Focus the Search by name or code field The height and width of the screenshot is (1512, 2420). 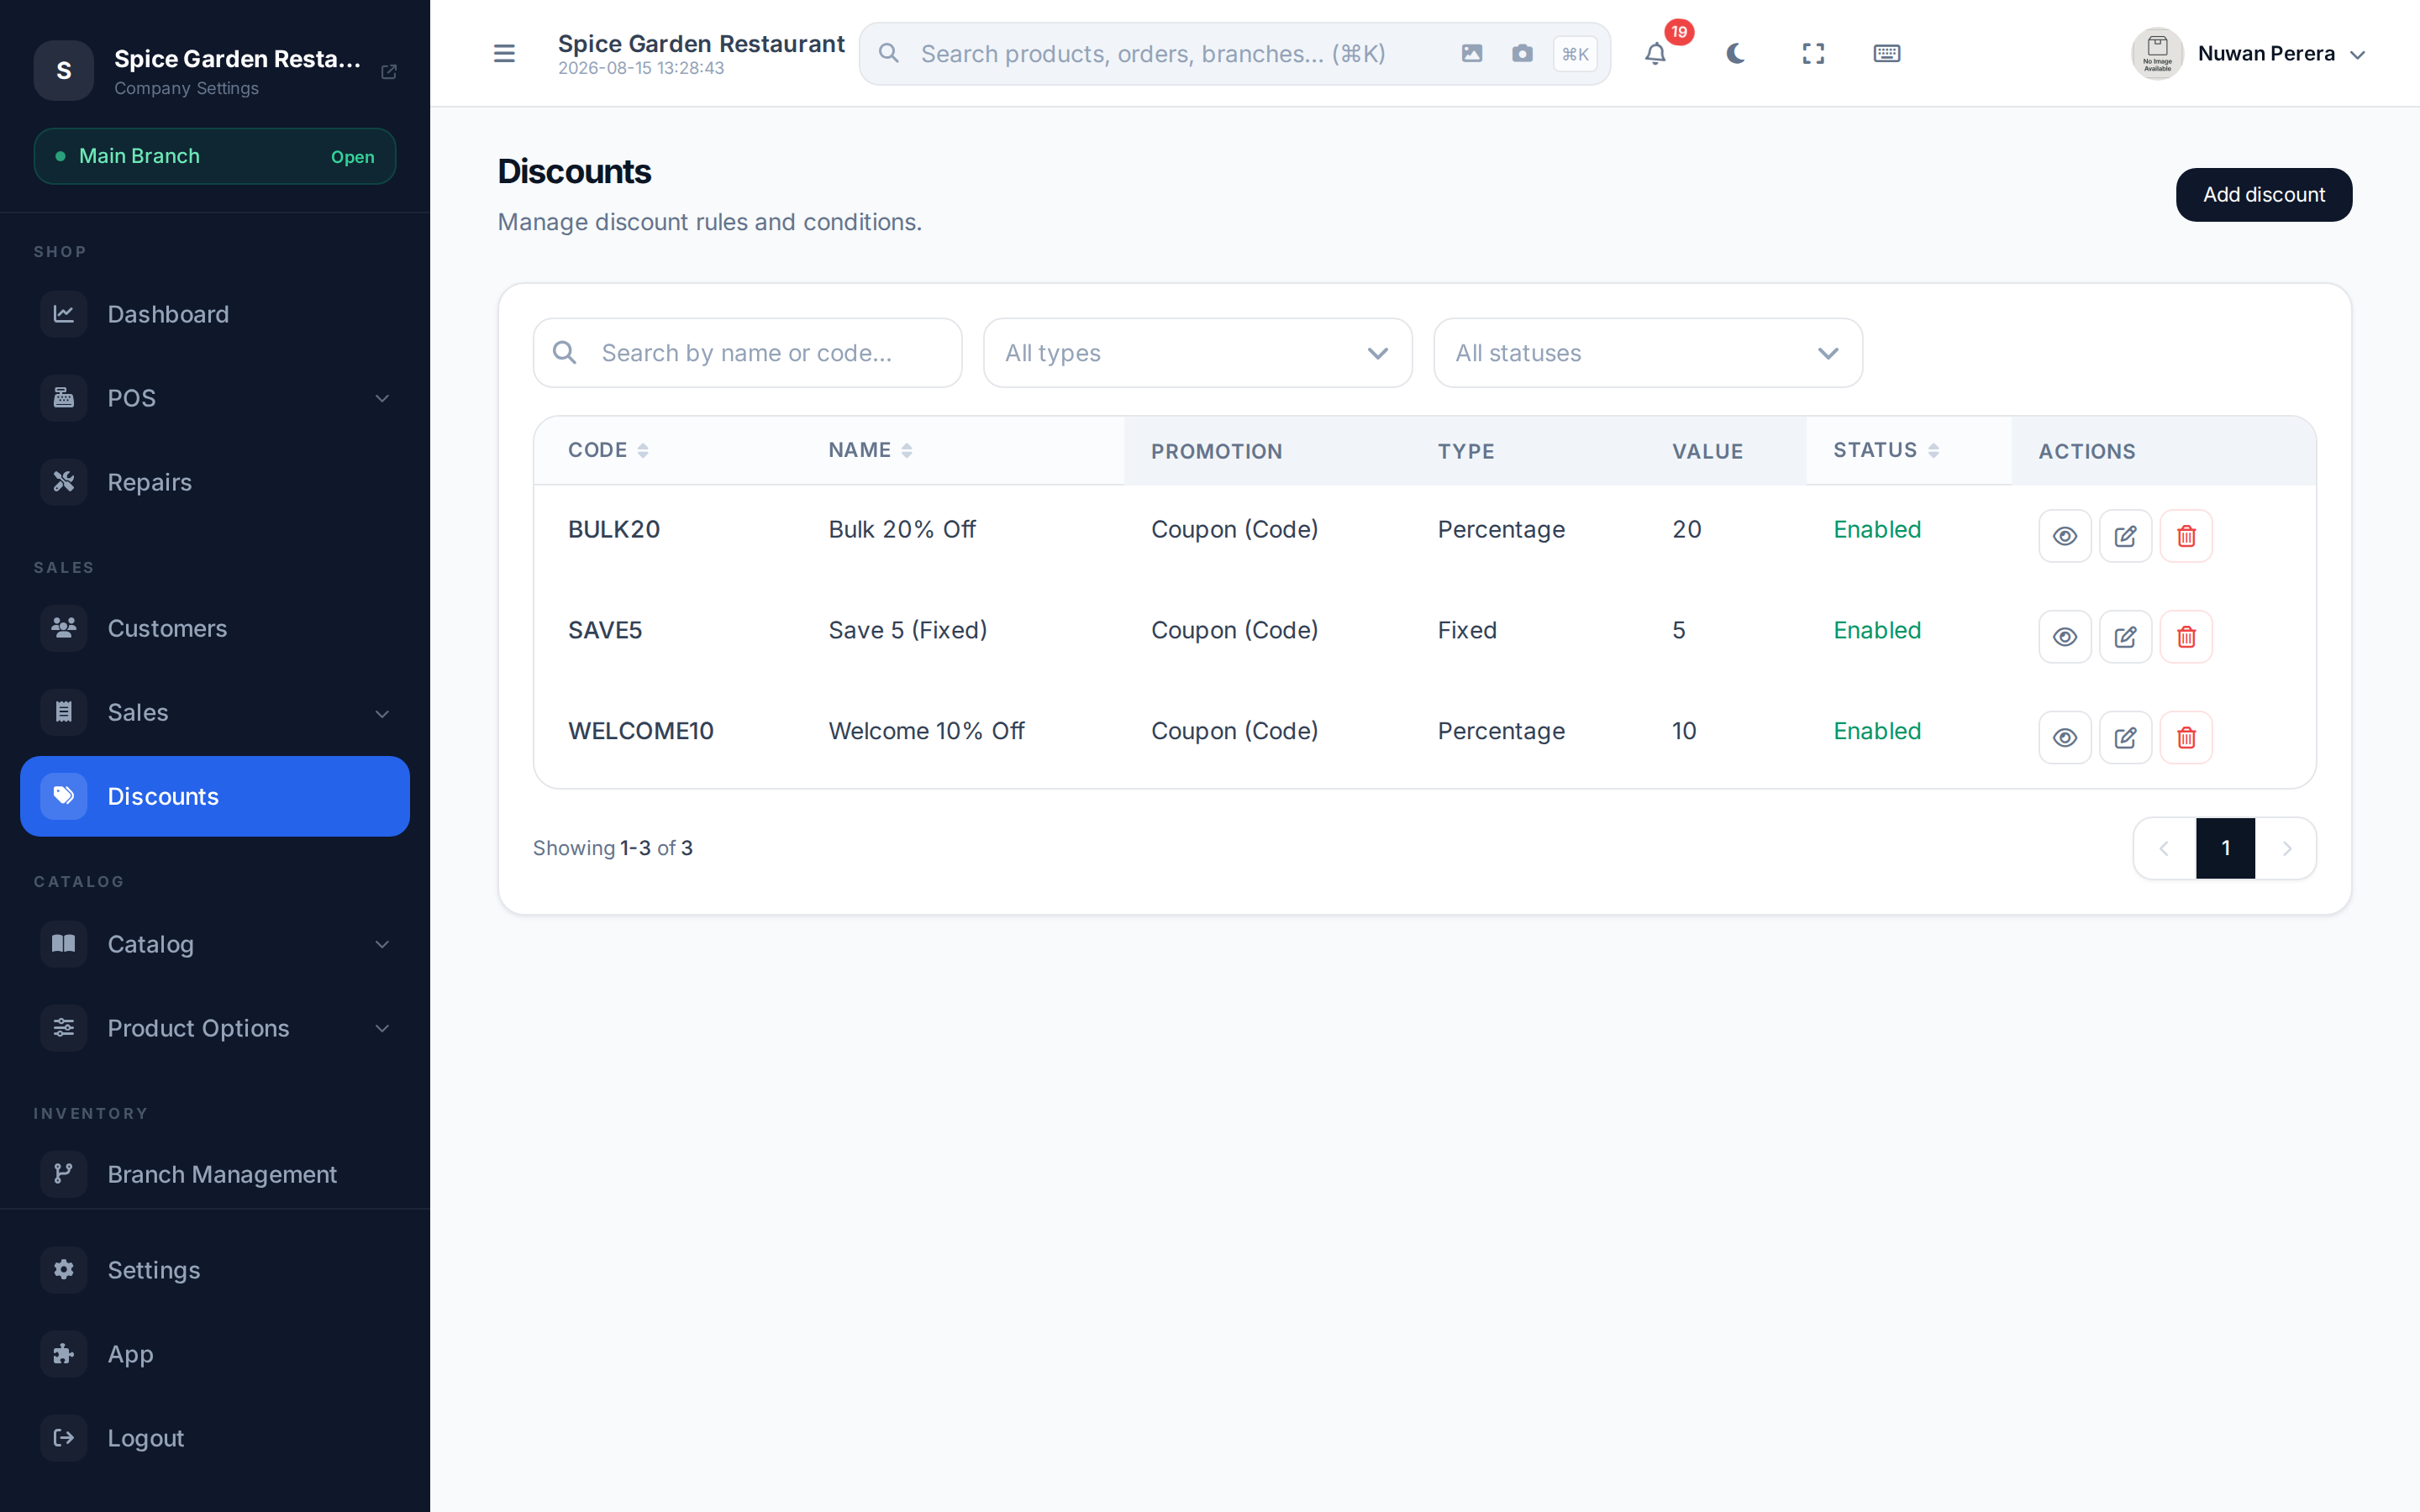pyautogui.click(x=747, y=353)
